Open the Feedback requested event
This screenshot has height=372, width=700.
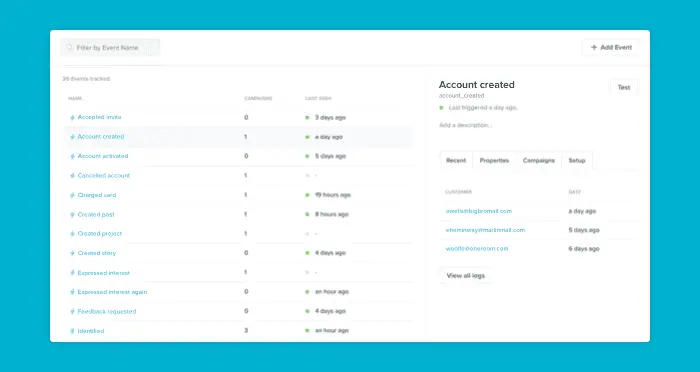tap(107, 312)
